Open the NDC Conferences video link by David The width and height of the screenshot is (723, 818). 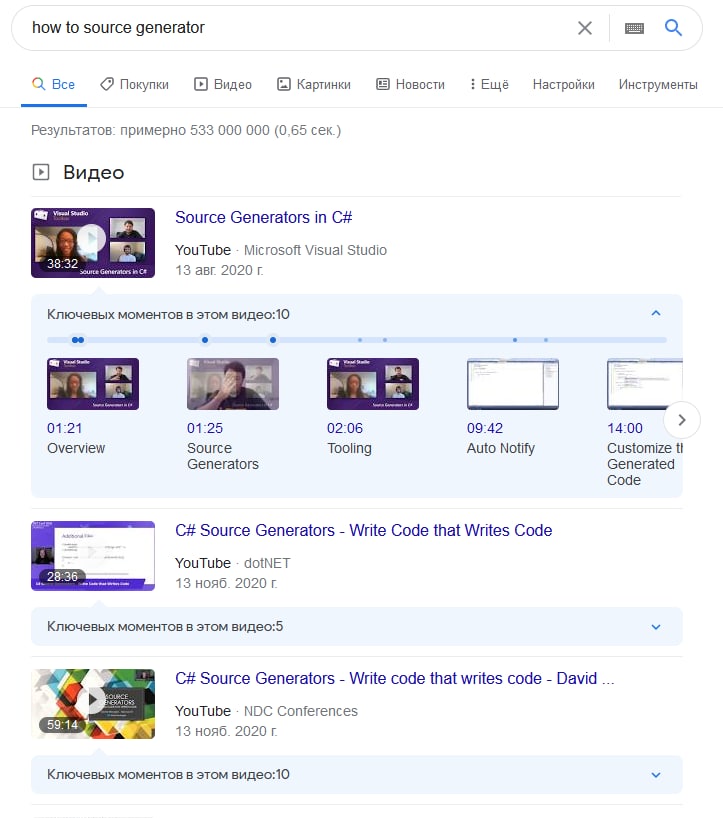pos(395,678)
